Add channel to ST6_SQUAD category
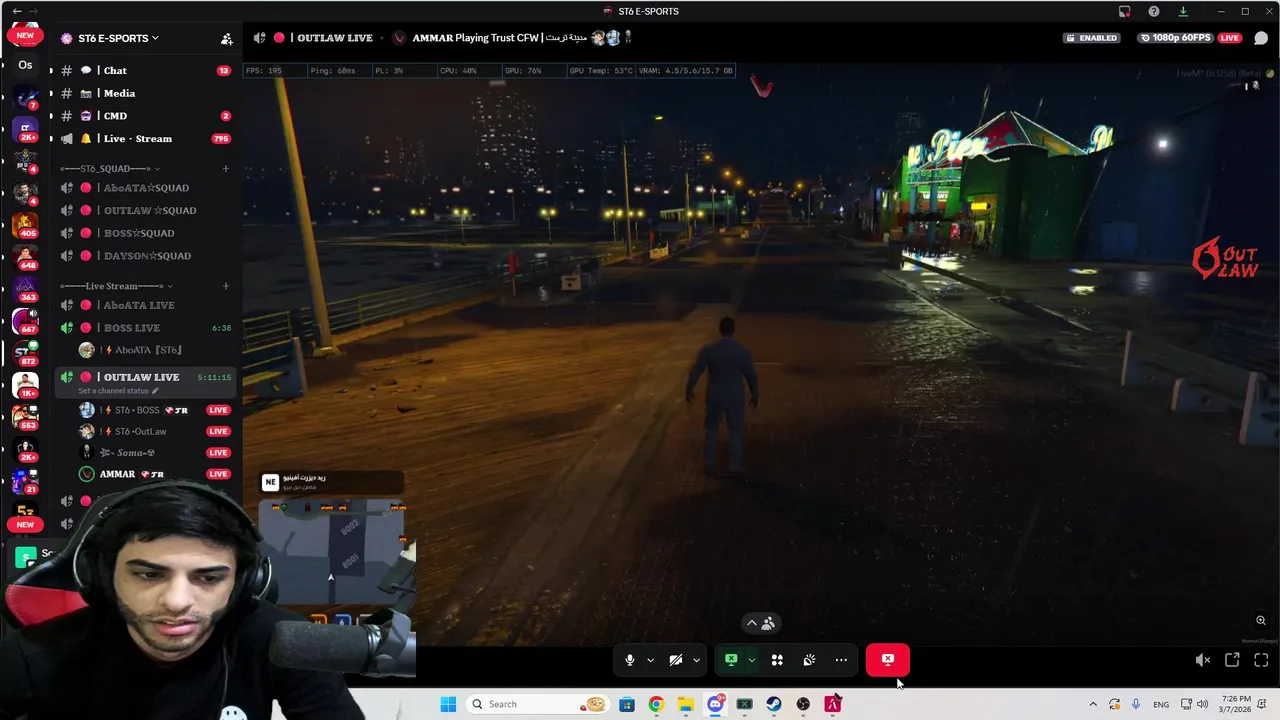 click(x=226, y=169)
